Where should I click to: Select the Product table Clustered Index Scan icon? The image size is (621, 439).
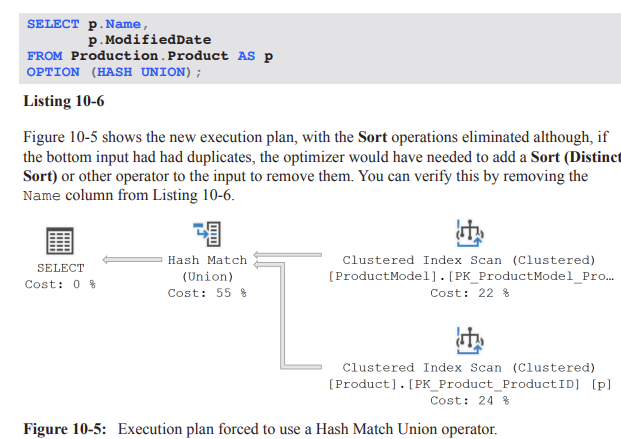point(469,340)
